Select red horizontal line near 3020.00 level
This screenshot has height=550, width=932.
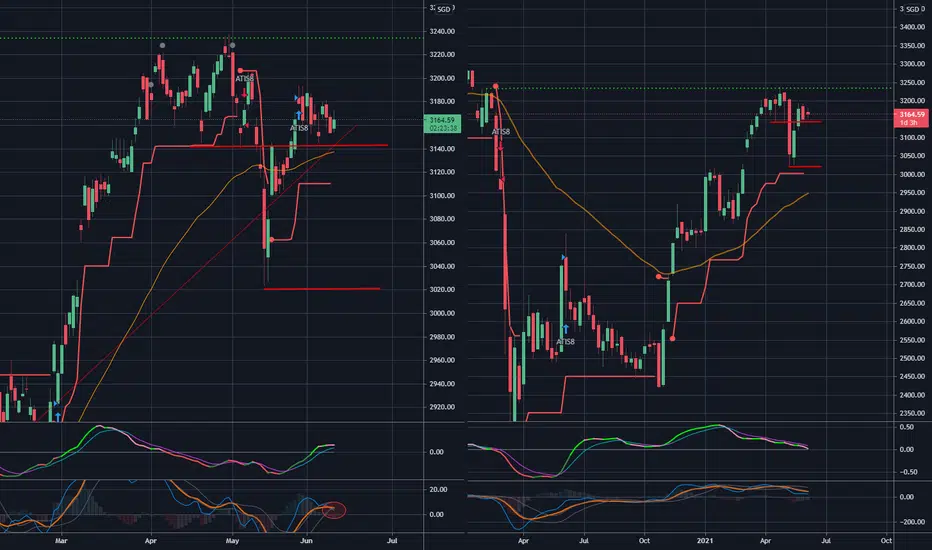coord(322,289)
